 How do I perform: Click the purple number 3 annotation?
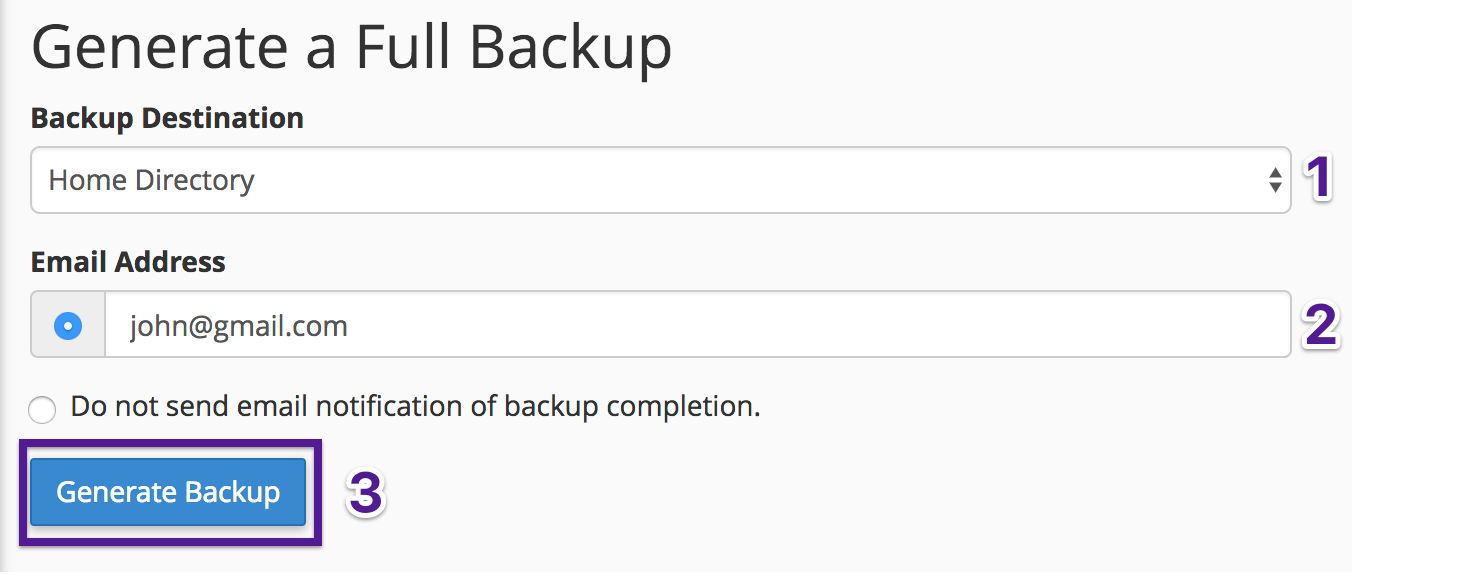tap(365, 493)
